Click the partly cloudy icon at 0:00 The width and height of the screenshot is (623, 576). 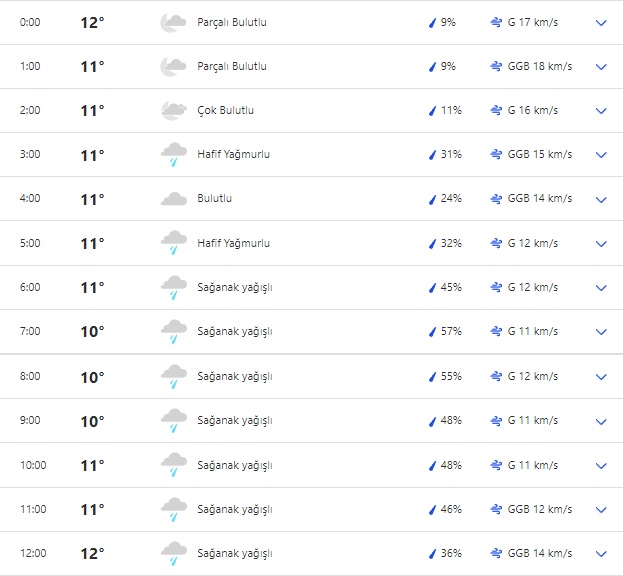click(174, 22)
